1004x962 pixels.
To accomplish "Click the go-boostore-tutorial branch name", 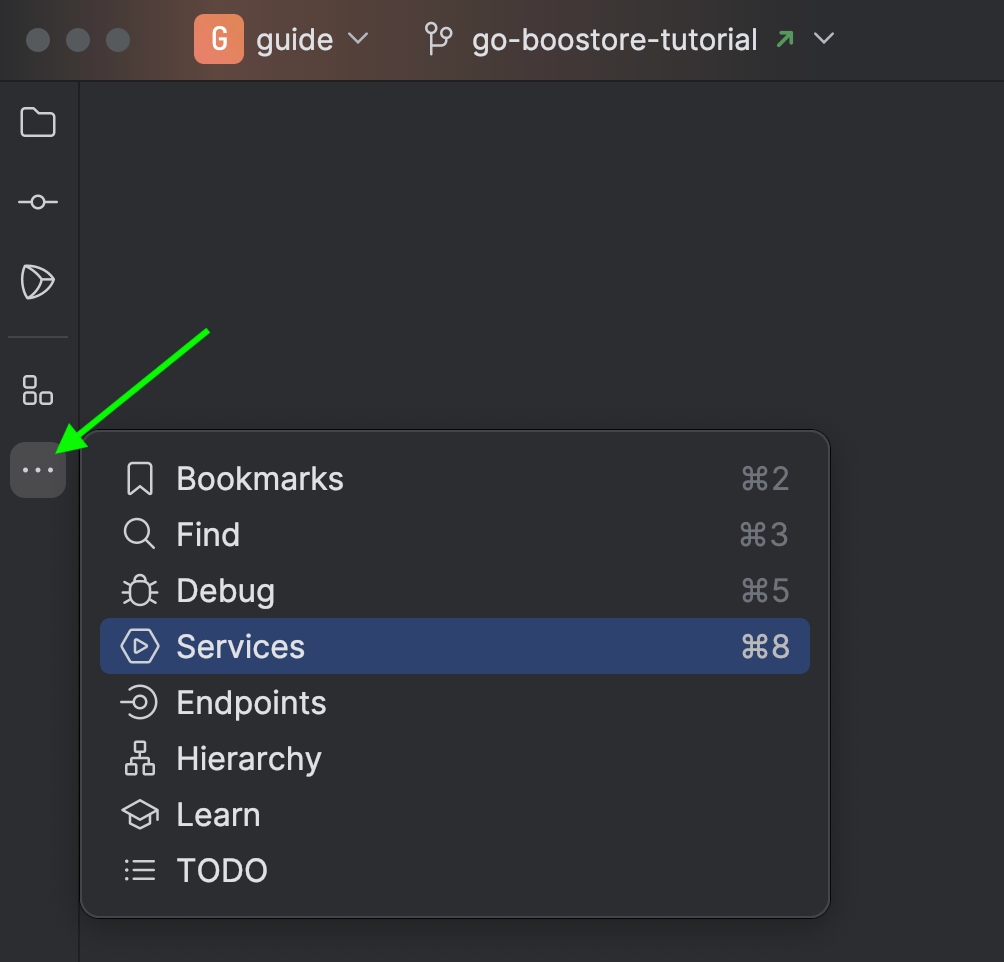I will [x=614, y=40].
